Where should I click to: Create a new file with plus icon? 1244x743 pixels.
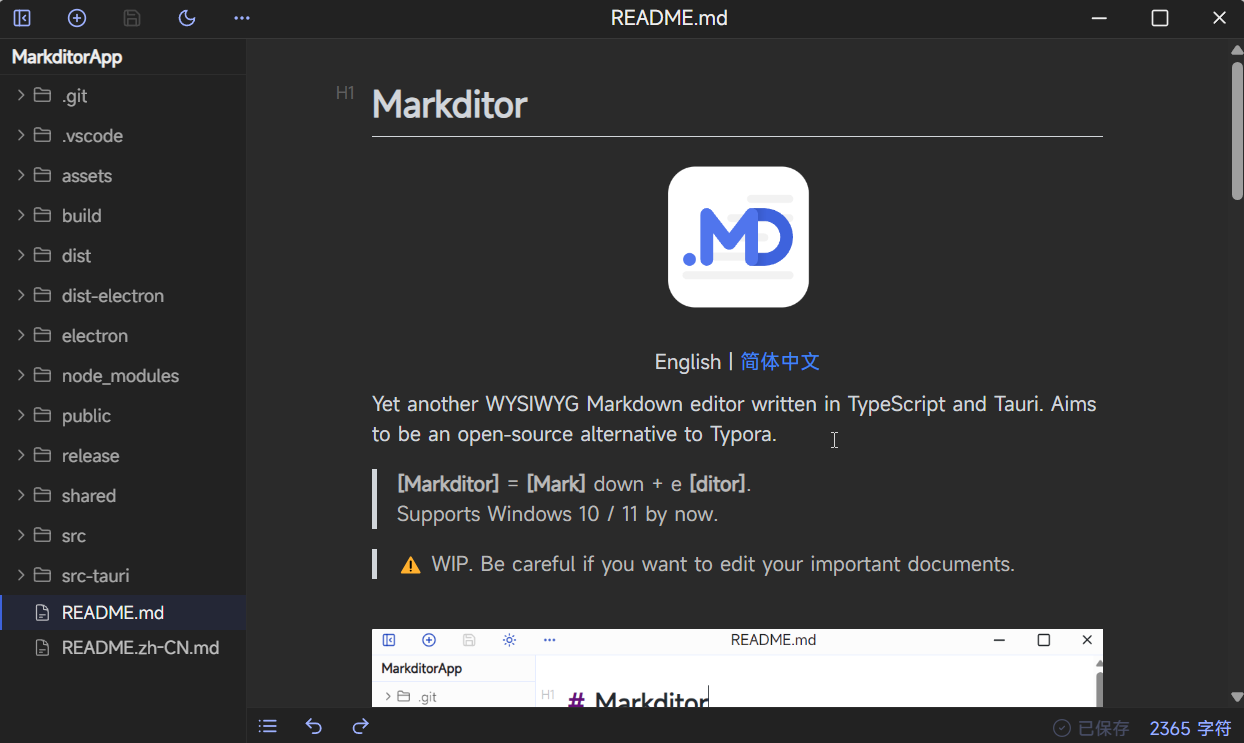coord(77,18)
